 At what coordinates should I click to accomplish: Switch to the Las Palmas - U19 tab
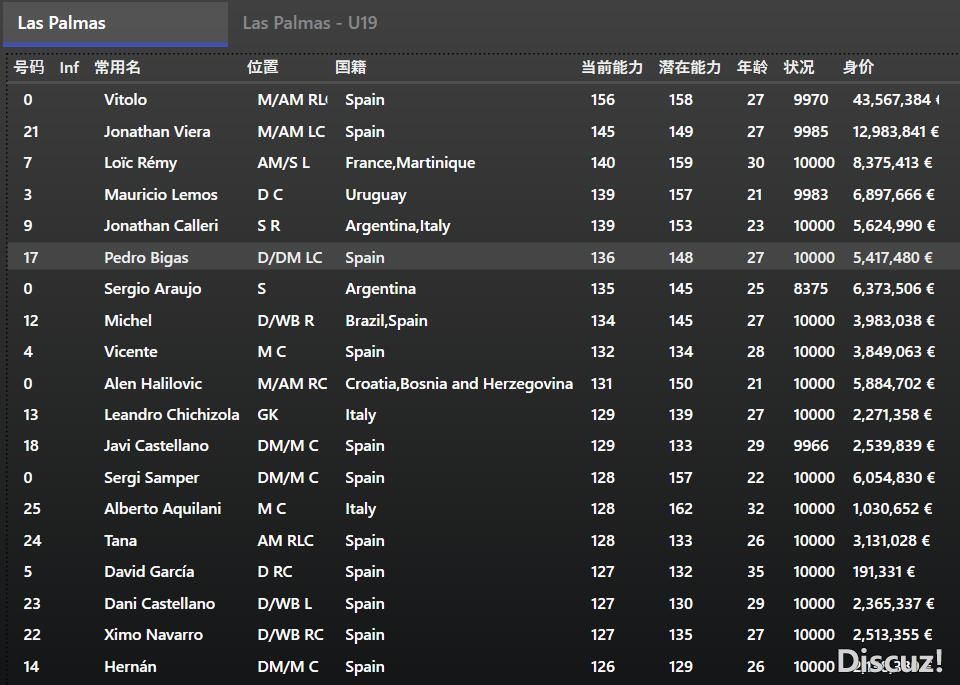point(310,23)
